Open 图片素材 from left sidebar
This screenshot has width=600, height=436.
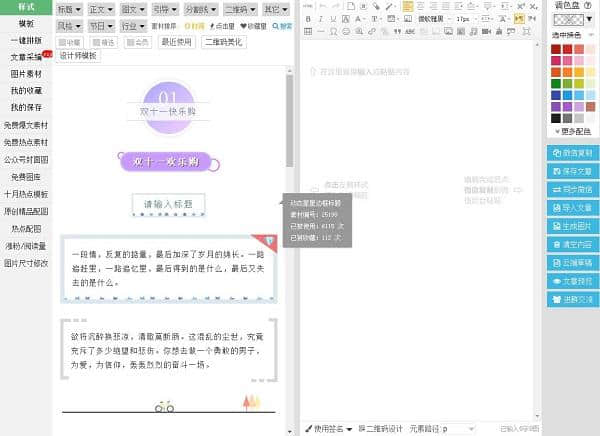(x=25, y=74)
